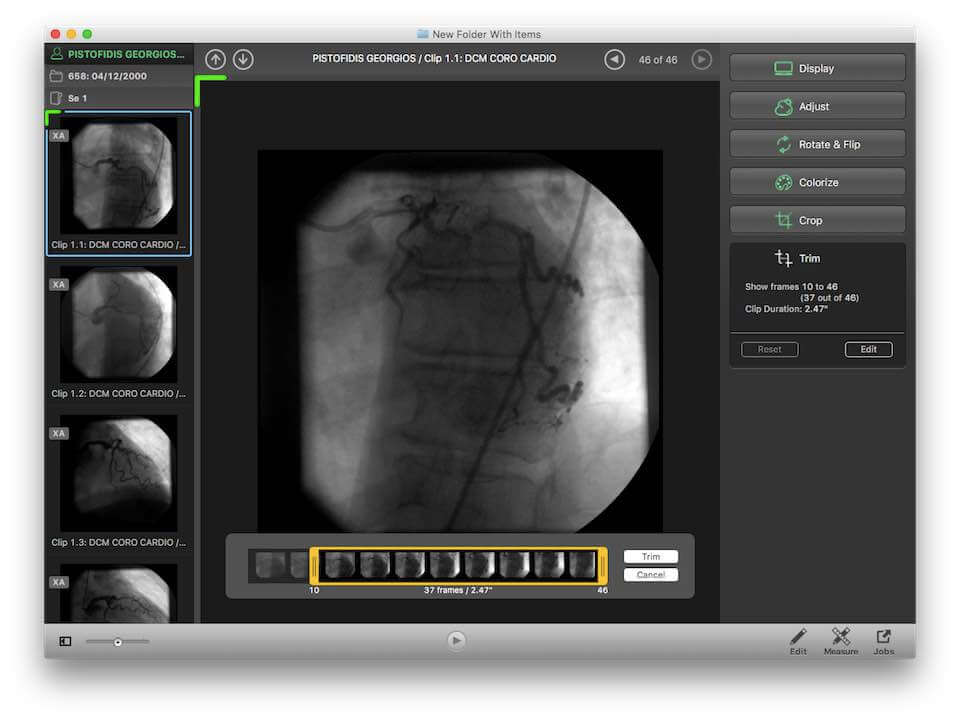
Task: Open the Colorize section
Action: [x=817, y=182]
